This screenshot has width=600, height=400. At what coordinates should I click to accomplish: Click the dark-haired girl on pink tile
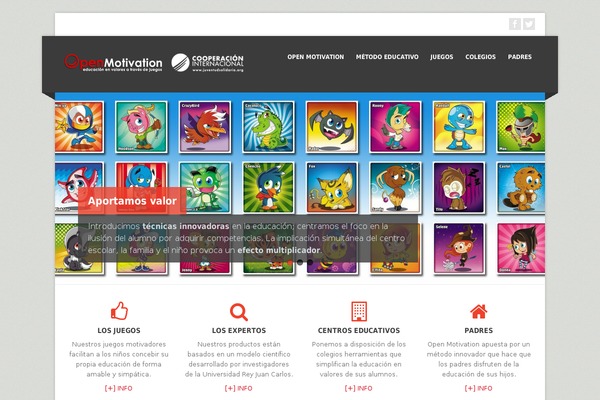(521, 248)
